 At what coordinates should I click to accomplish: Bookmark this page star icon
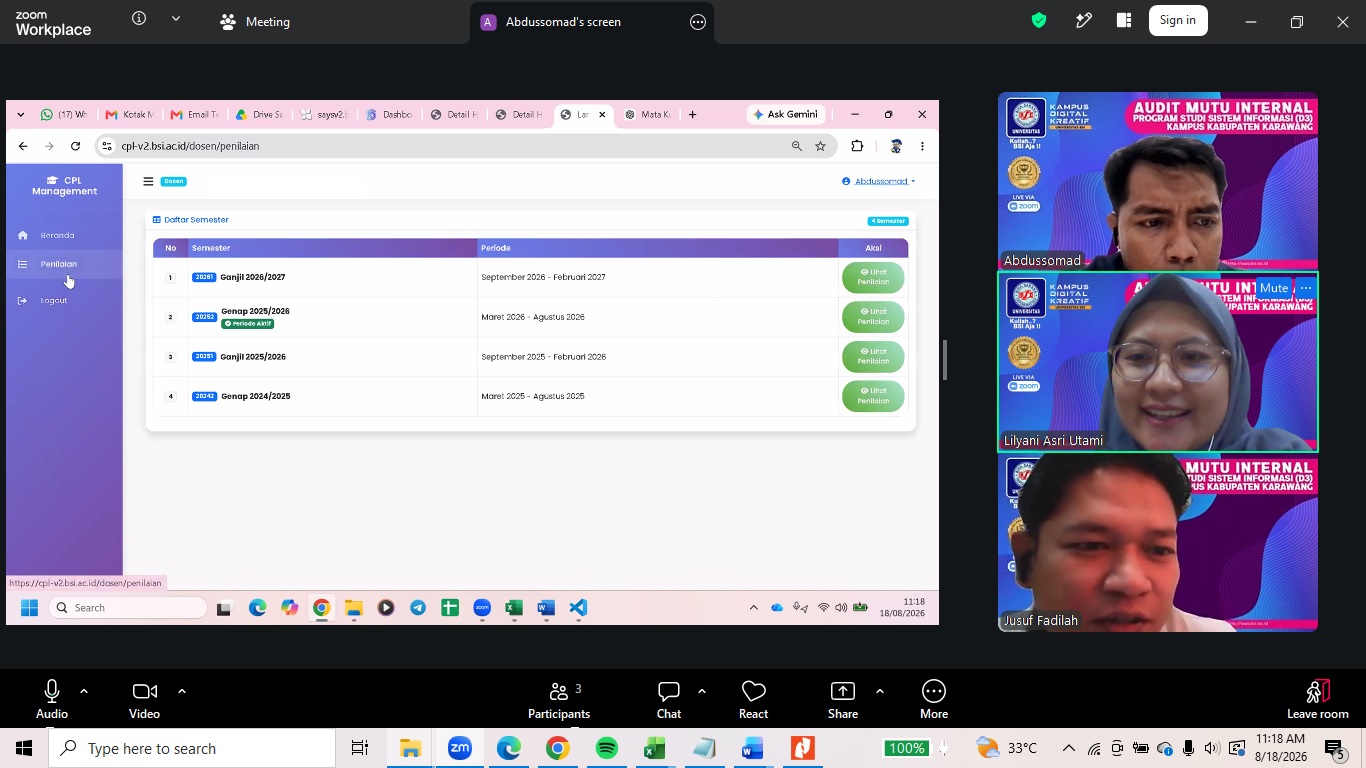click(821, 146)
